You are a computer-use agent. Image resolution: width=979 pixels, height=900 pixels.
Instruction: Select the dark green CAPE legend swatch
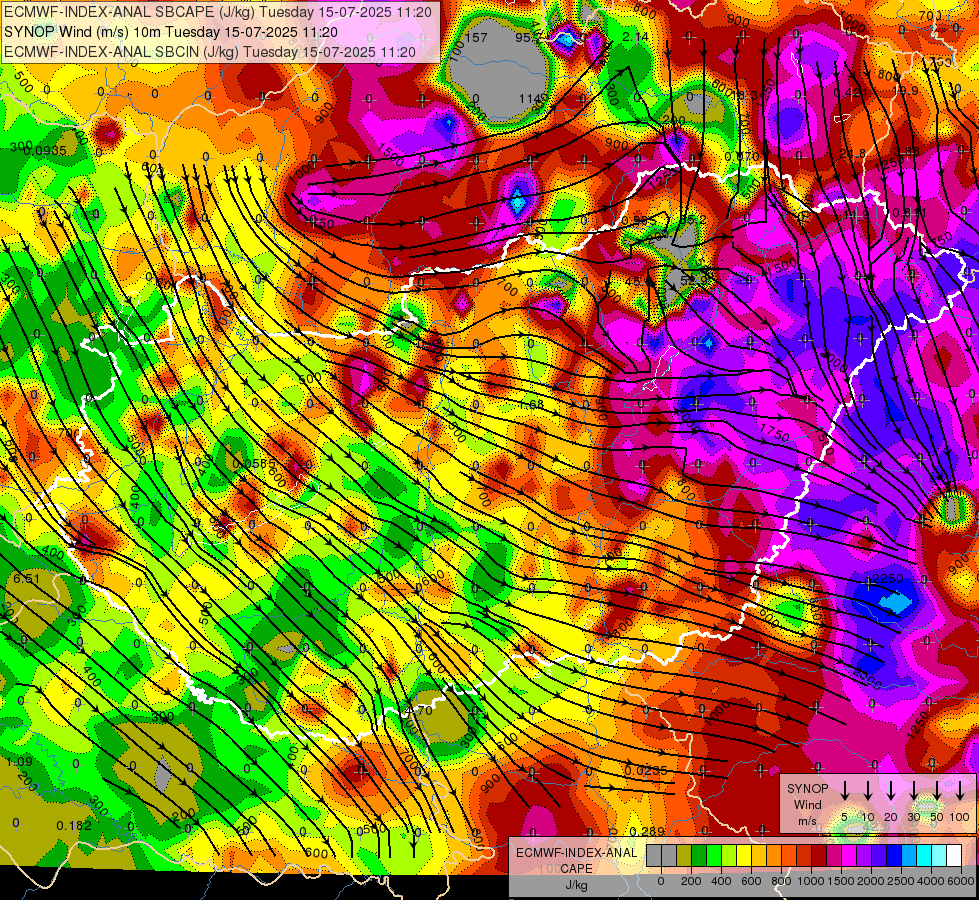(x=699, y=856)
